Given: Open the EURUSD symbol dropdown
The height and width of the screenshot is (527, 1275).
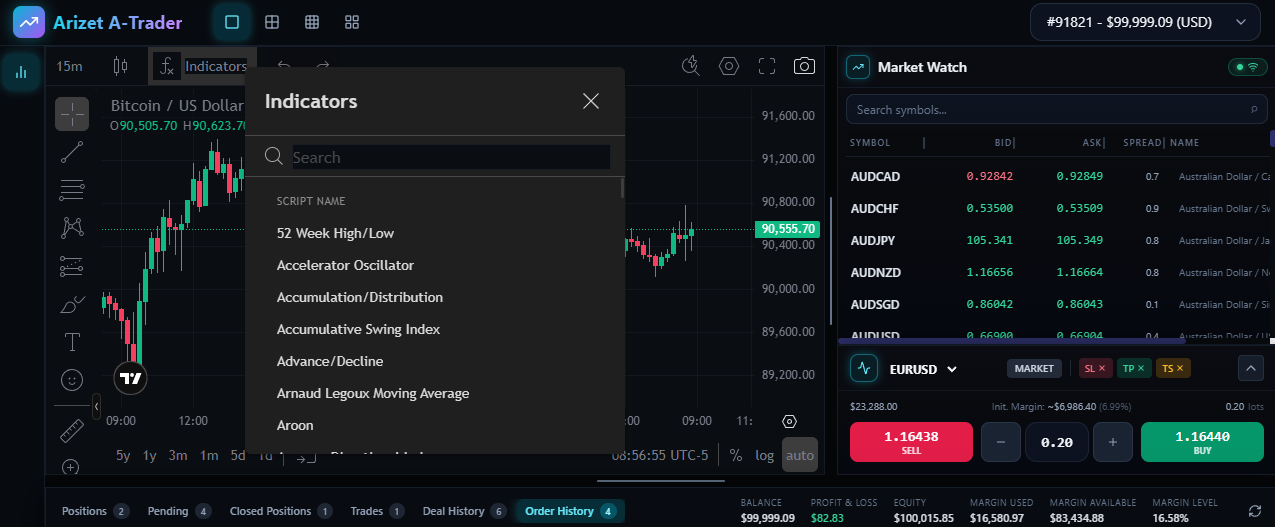Looking at the screenshot, I should [x=923, y=369].
